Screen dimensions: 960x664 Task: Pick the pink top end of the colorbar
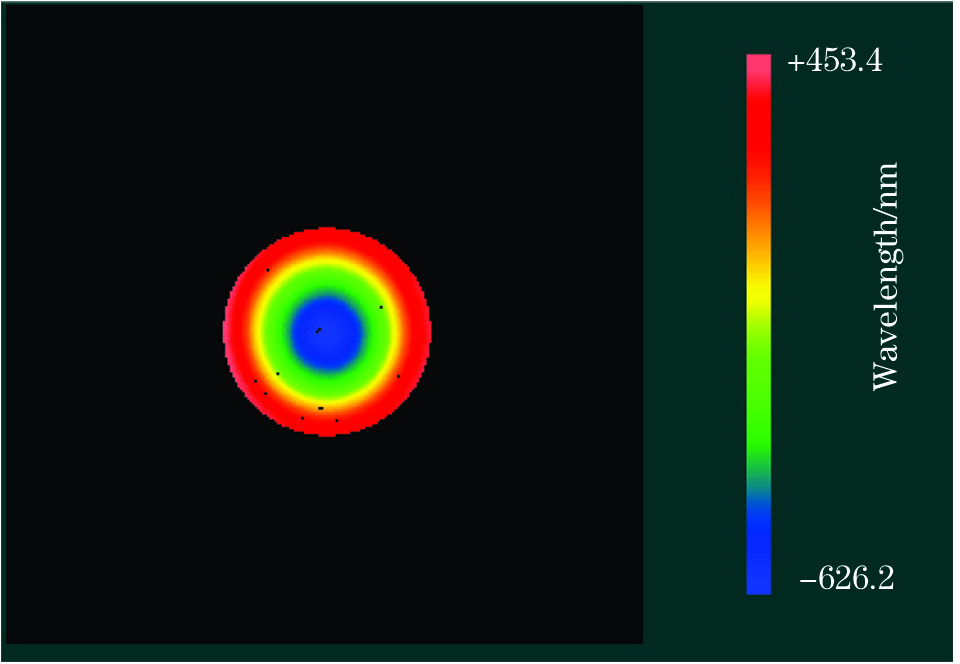[759, 62]
